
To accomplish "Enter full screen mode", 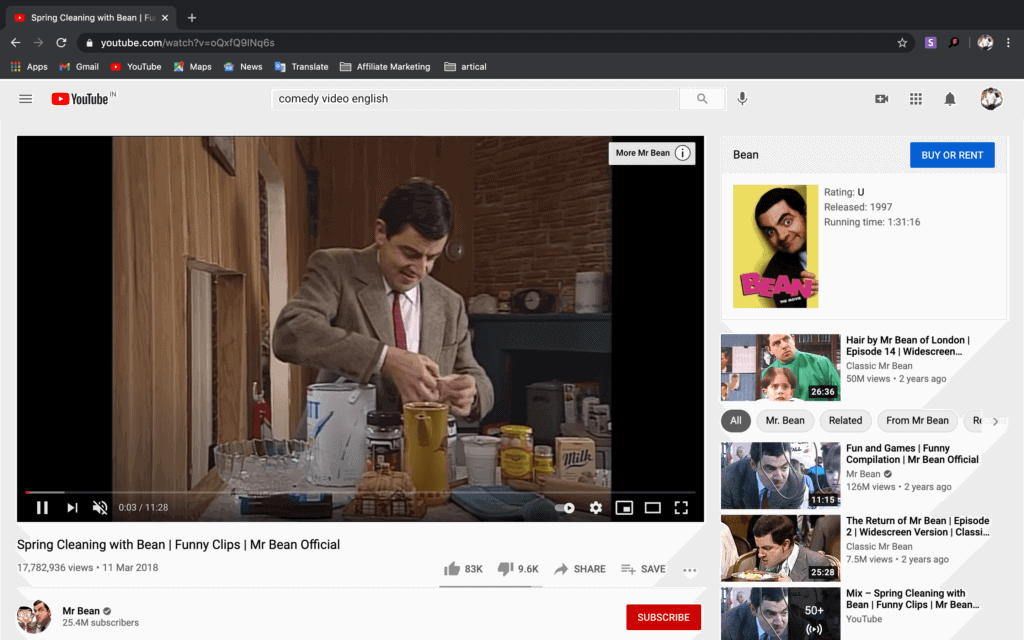I will point(681,507).
